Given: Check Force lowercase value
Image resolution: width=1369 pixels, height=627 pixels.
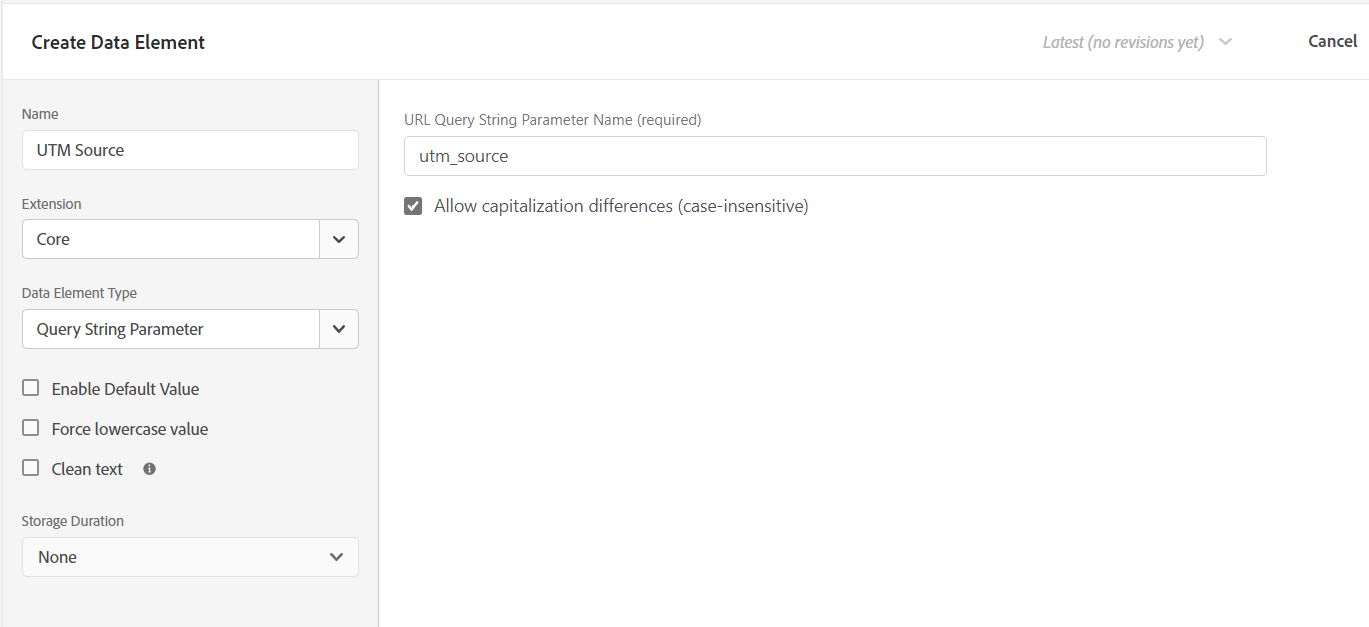Looking at the screenshot, I should pyautogui.click(x=30, y=428).
